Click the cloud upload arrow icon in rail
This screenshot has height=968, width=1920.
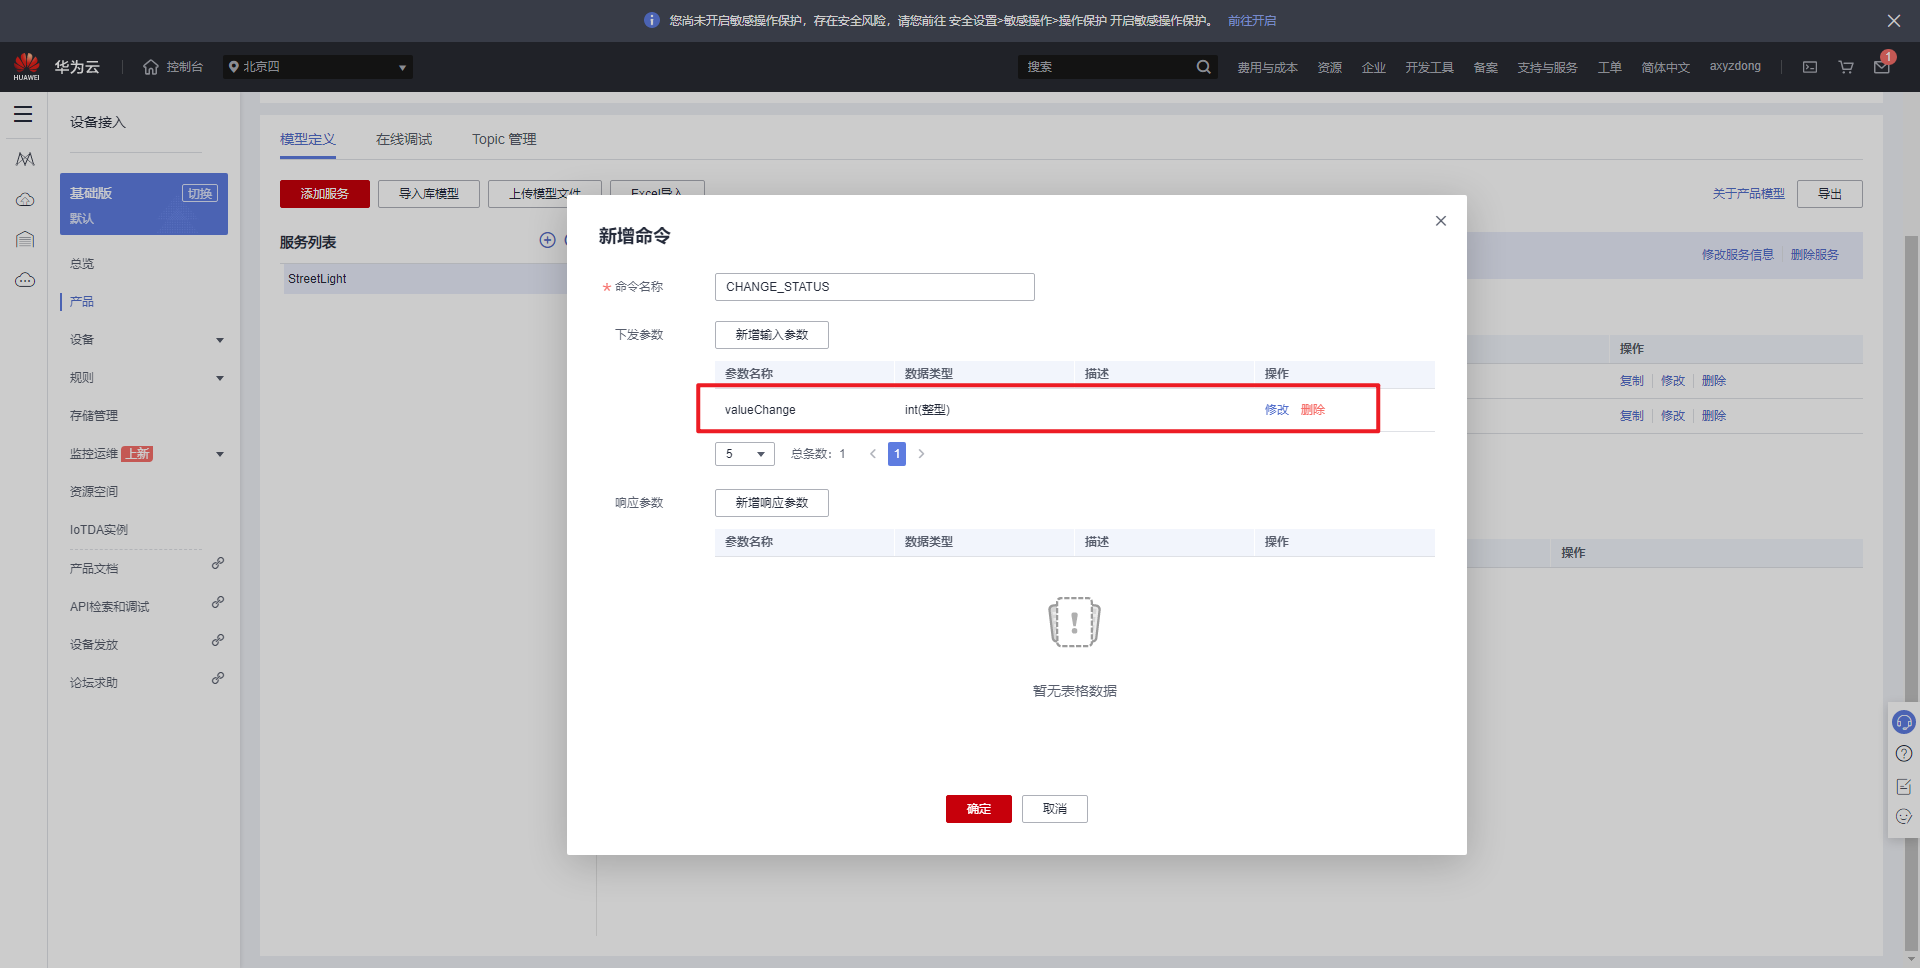[x=25, y=200]
